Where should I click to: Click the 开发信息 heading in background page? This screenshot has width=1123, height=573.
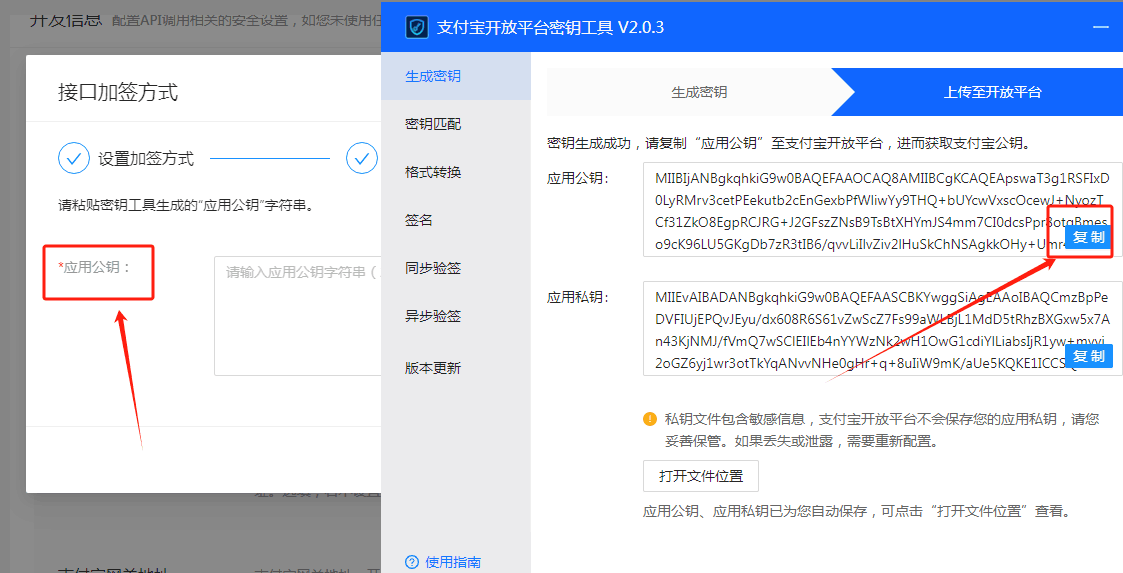[66, 20]
